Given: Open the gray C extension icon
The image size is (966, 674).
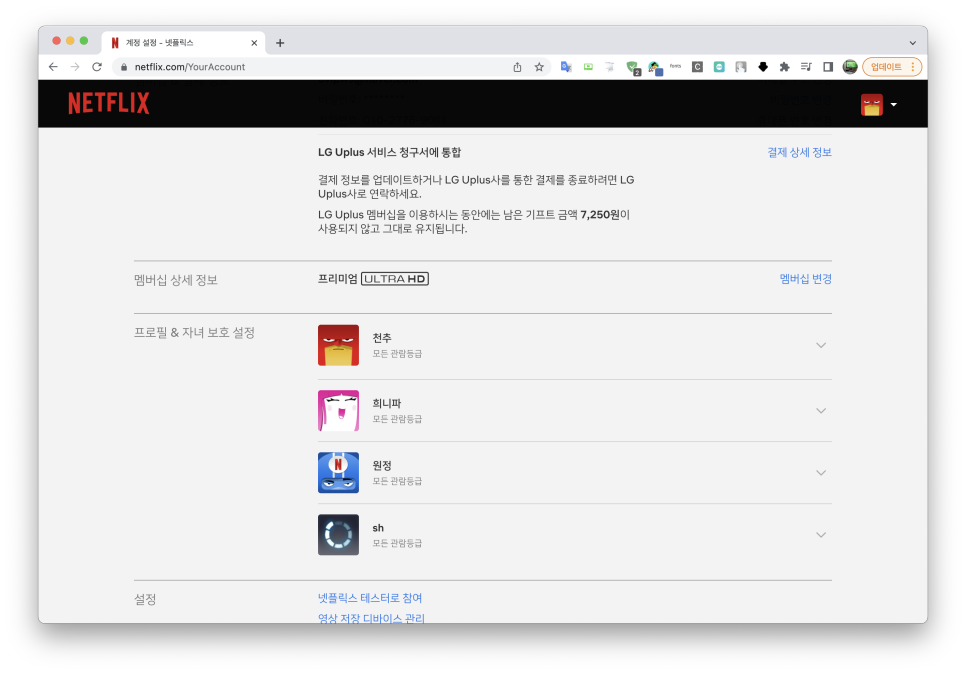Looking at the screenshot, I should click(697, 67).
